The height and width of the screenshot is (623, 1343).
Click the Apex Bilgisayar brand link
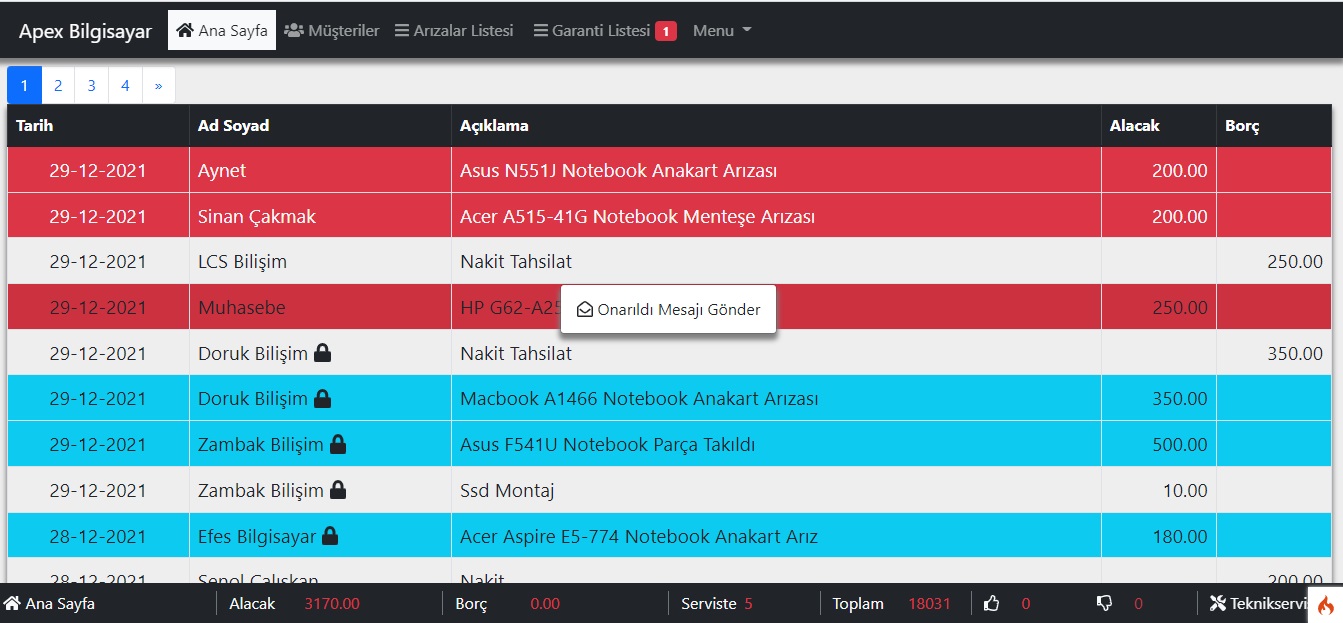(x=85, y=31)
